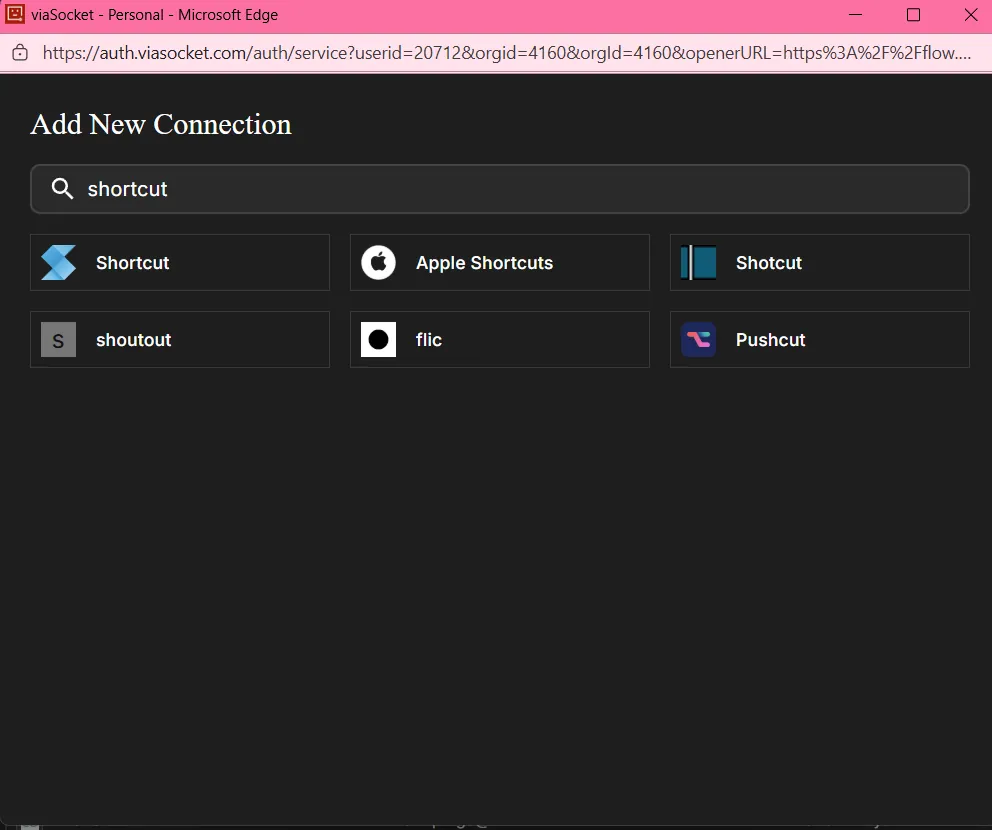Screen dimensions: 992x830
Task: Click the viaSocket window favicon
Action: click(15, 14)
